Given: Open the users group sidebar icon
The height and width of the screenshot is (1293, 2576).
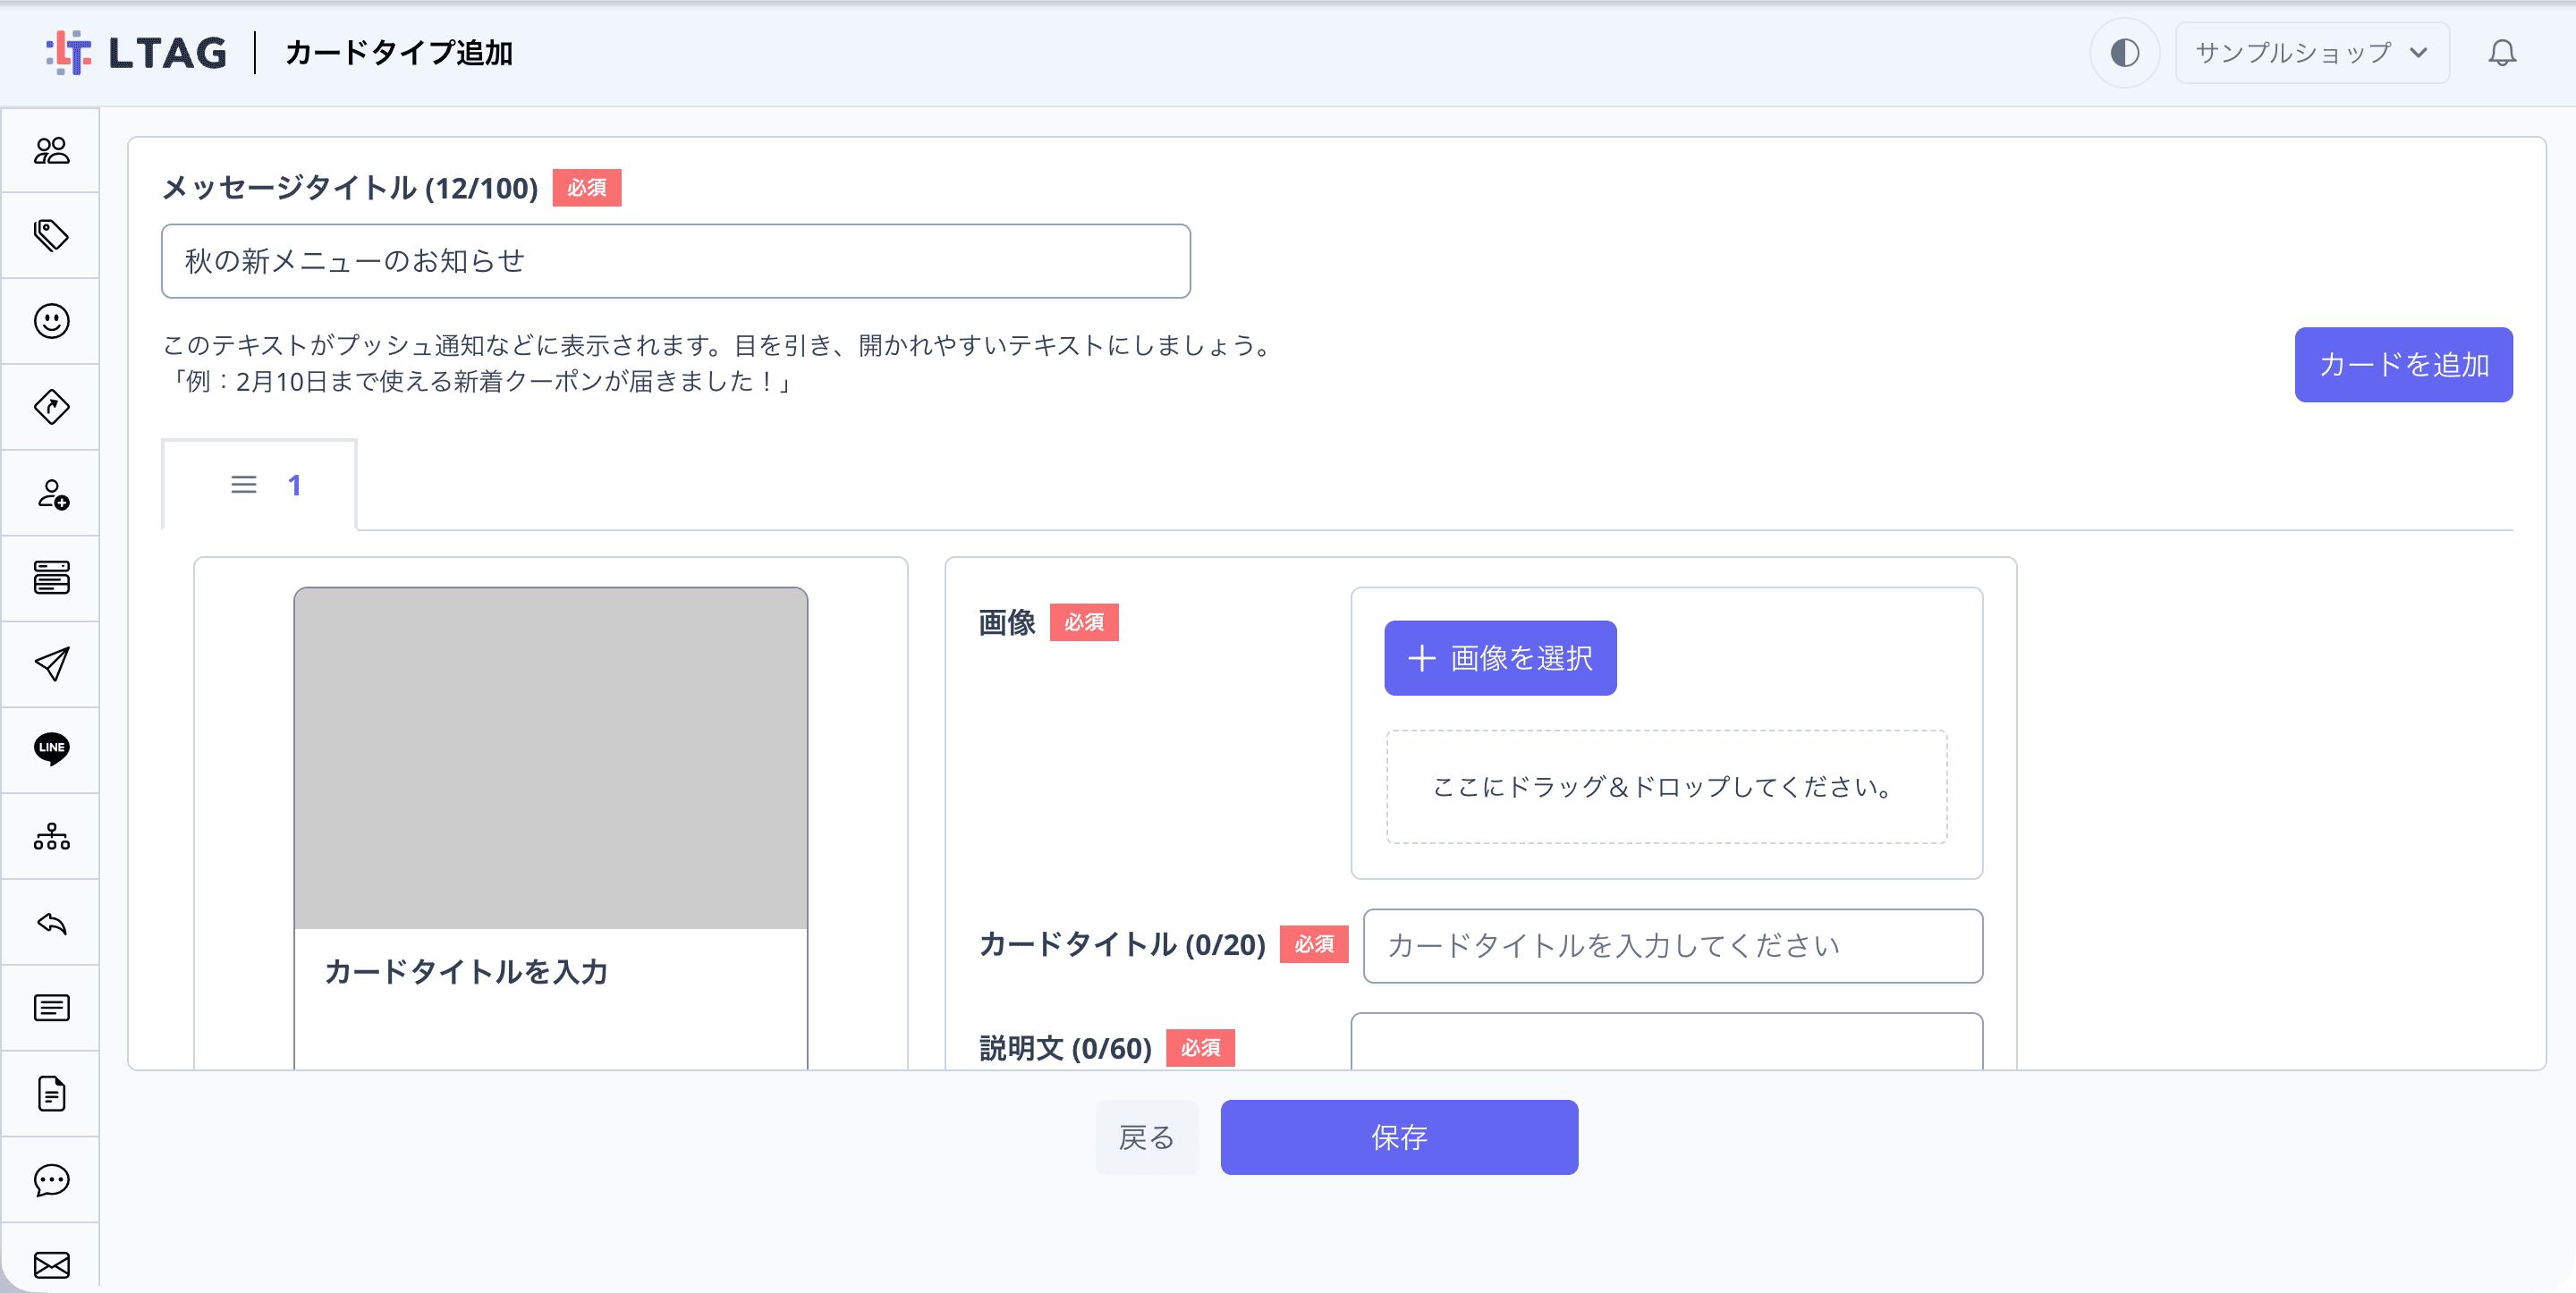Looking at the screenshot, I should (x=51, y=150).
